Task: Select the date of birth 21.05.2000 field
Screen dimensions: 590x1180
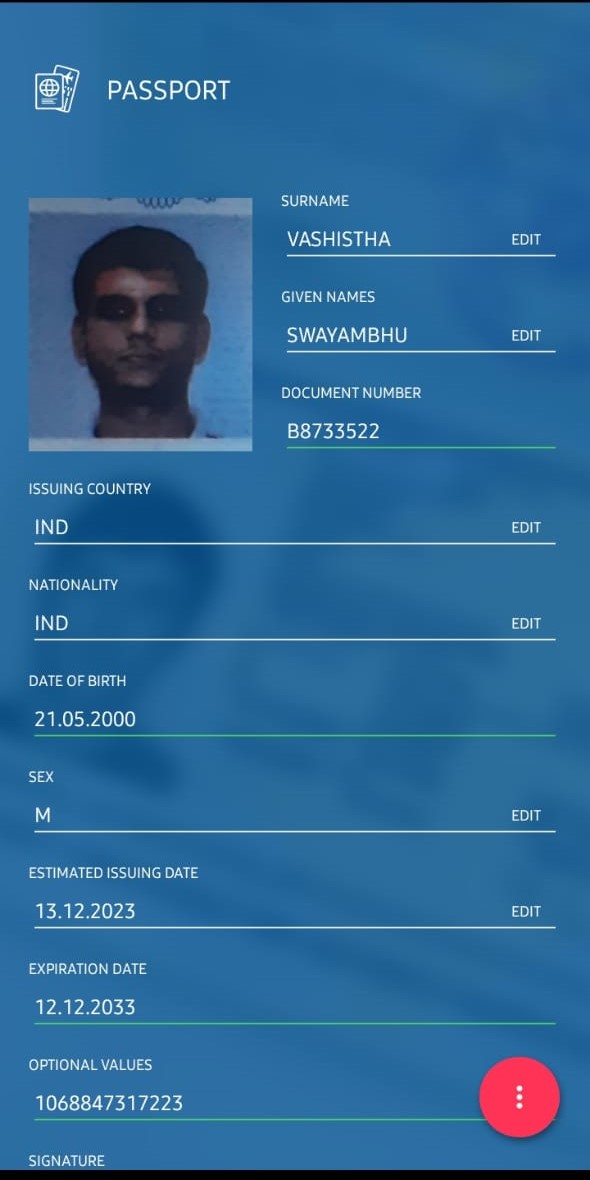Action: (x=294, y=719)
